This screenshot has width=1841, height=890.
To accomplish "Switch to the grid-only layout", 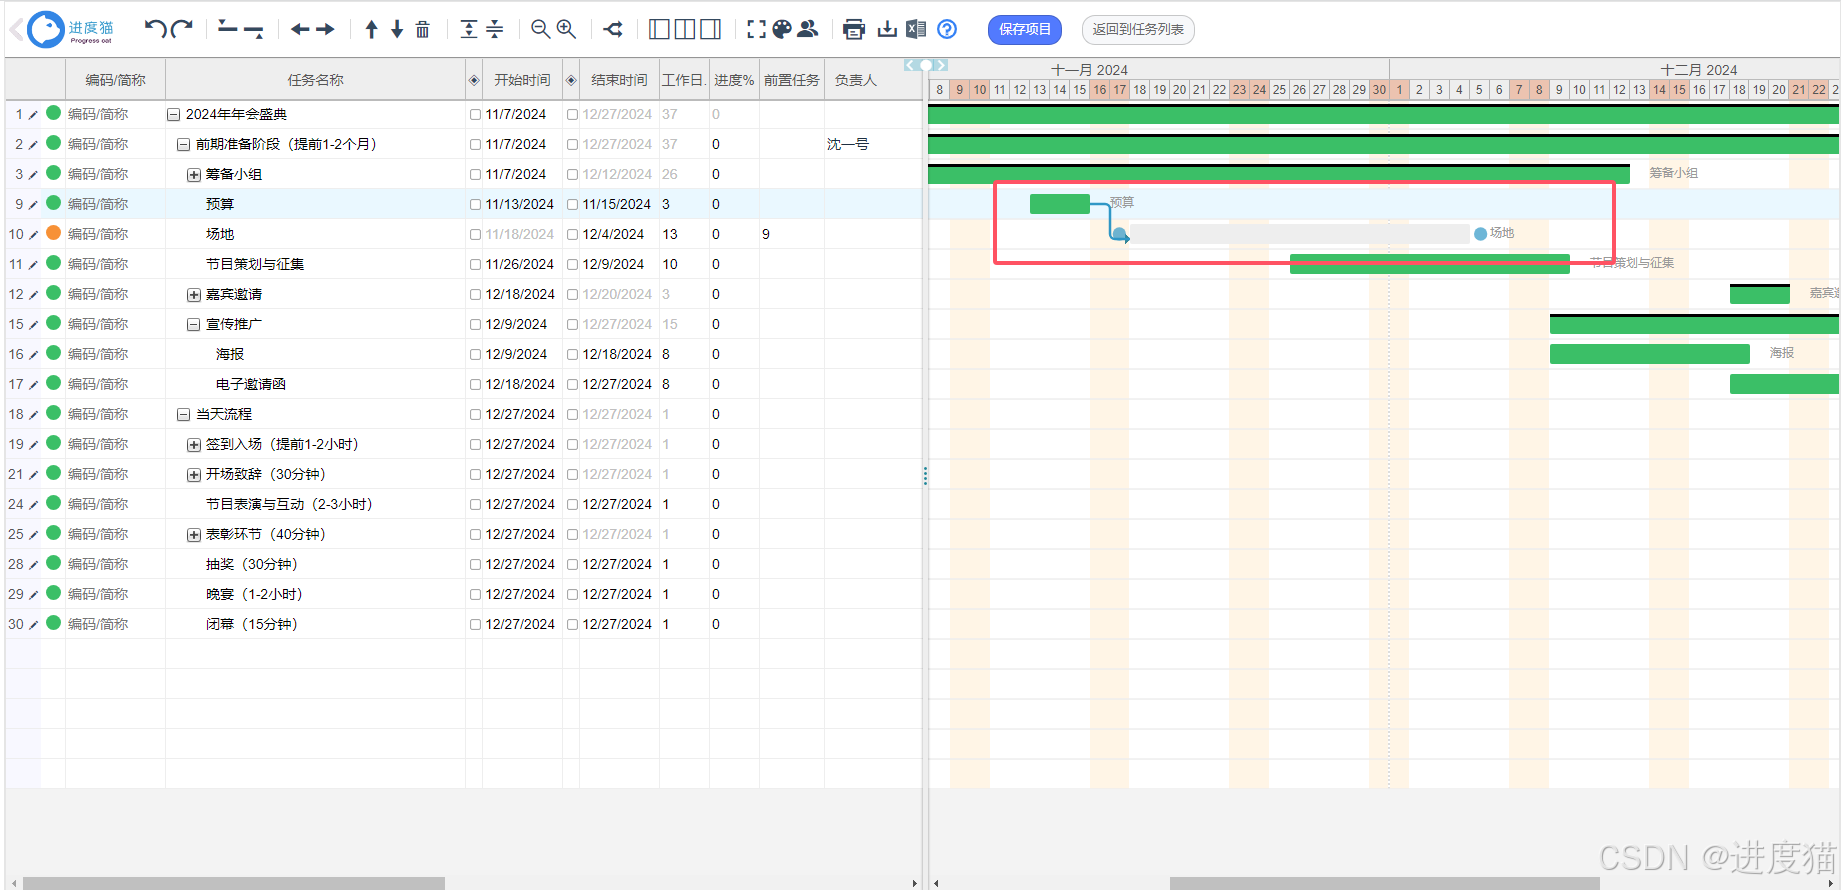I will 659,29.
